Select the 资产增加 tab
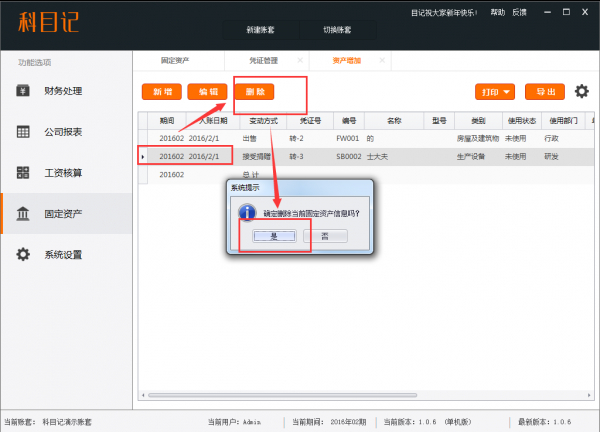The width and height of the screenshot is (600, 432). tap(347, 61)
